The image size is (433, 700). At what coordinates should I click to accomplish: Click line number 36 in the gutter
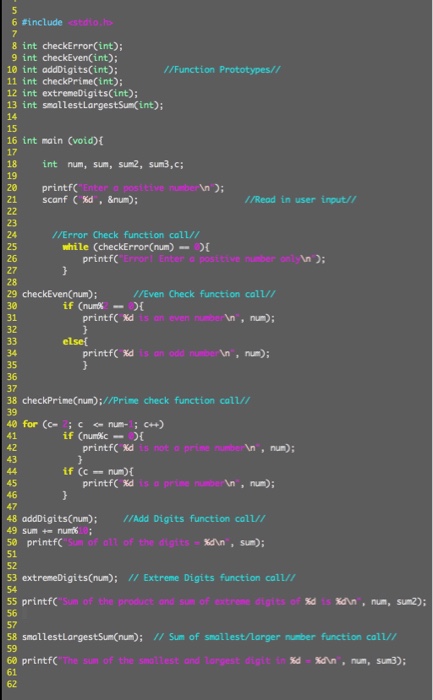point(12,377)
